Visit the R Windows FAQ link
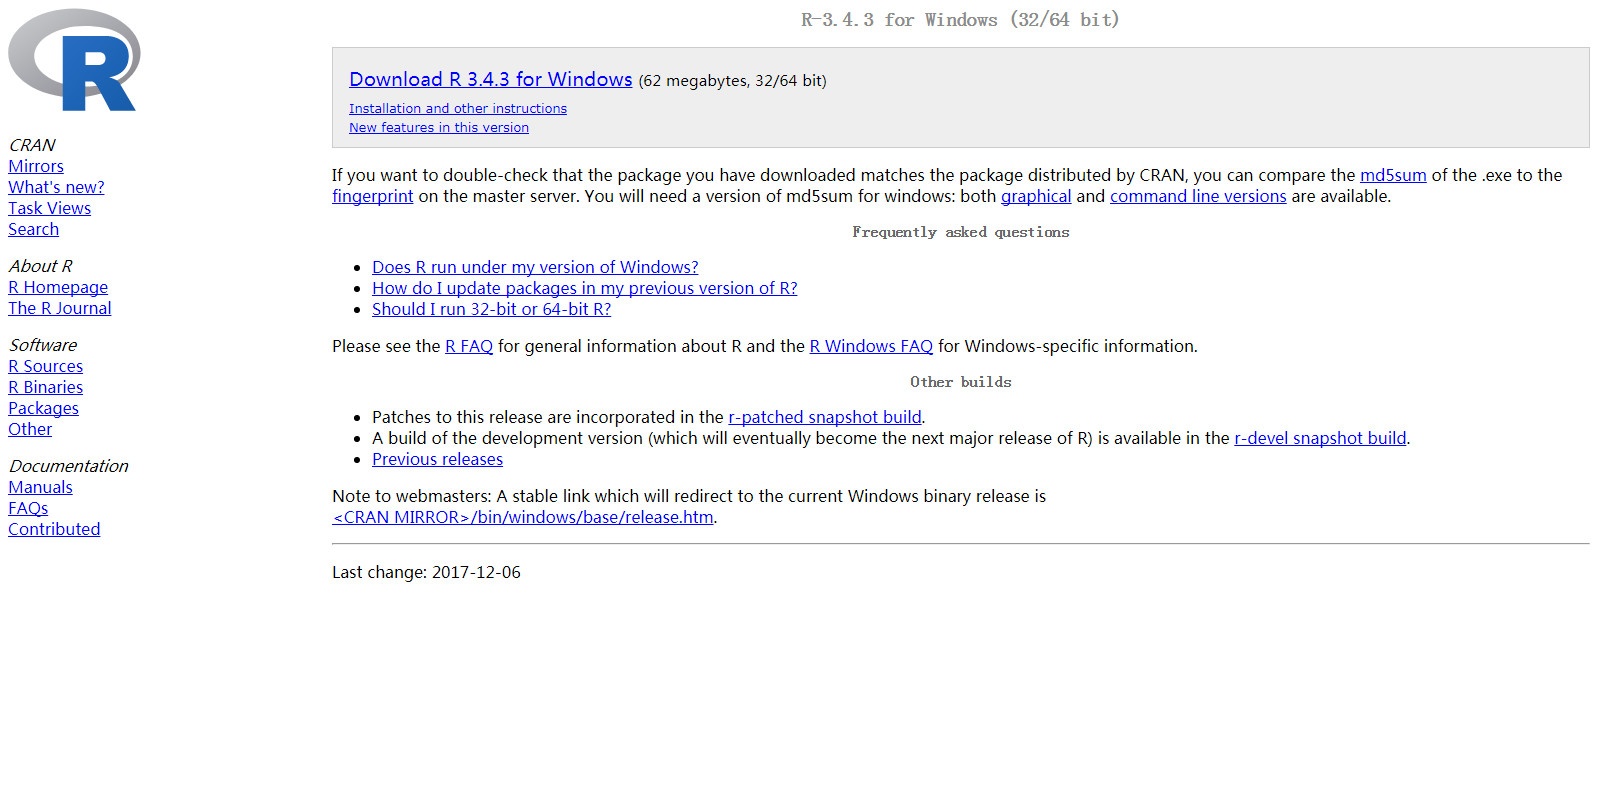The width and height of the screenshot is (1598, 809). coord(871,346)
